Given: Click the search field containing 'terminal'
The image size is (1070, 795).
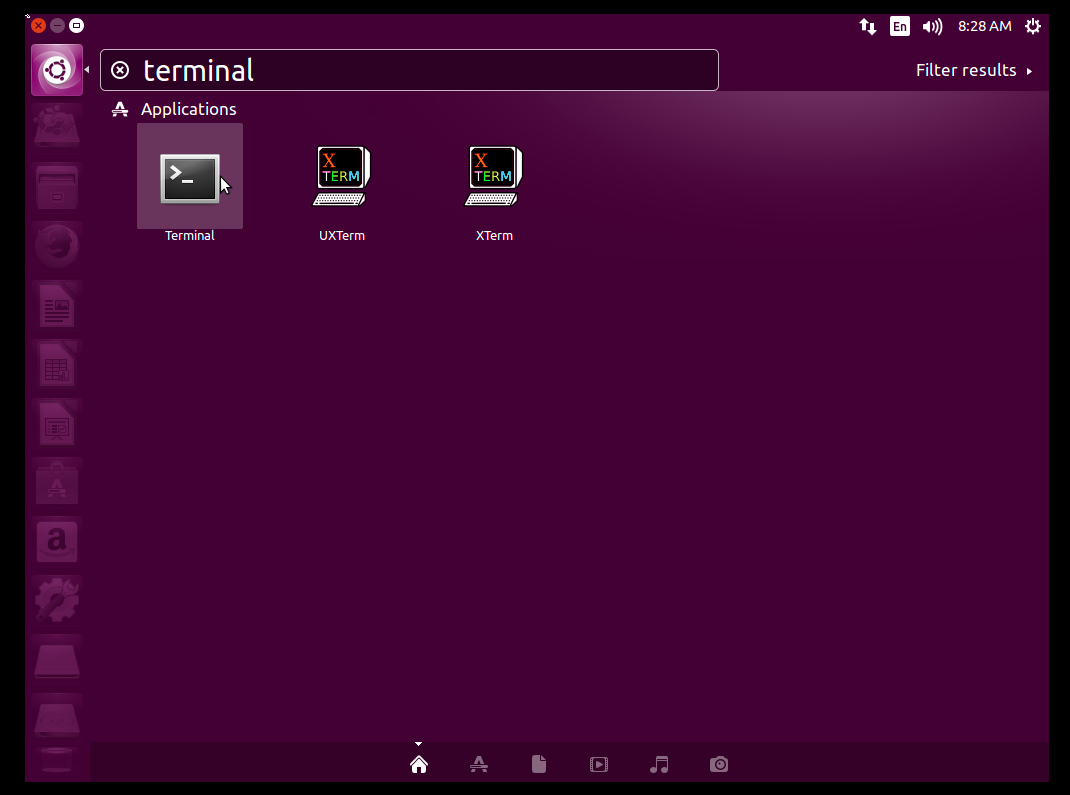Looking at the screenshot, I should point(409,70).
